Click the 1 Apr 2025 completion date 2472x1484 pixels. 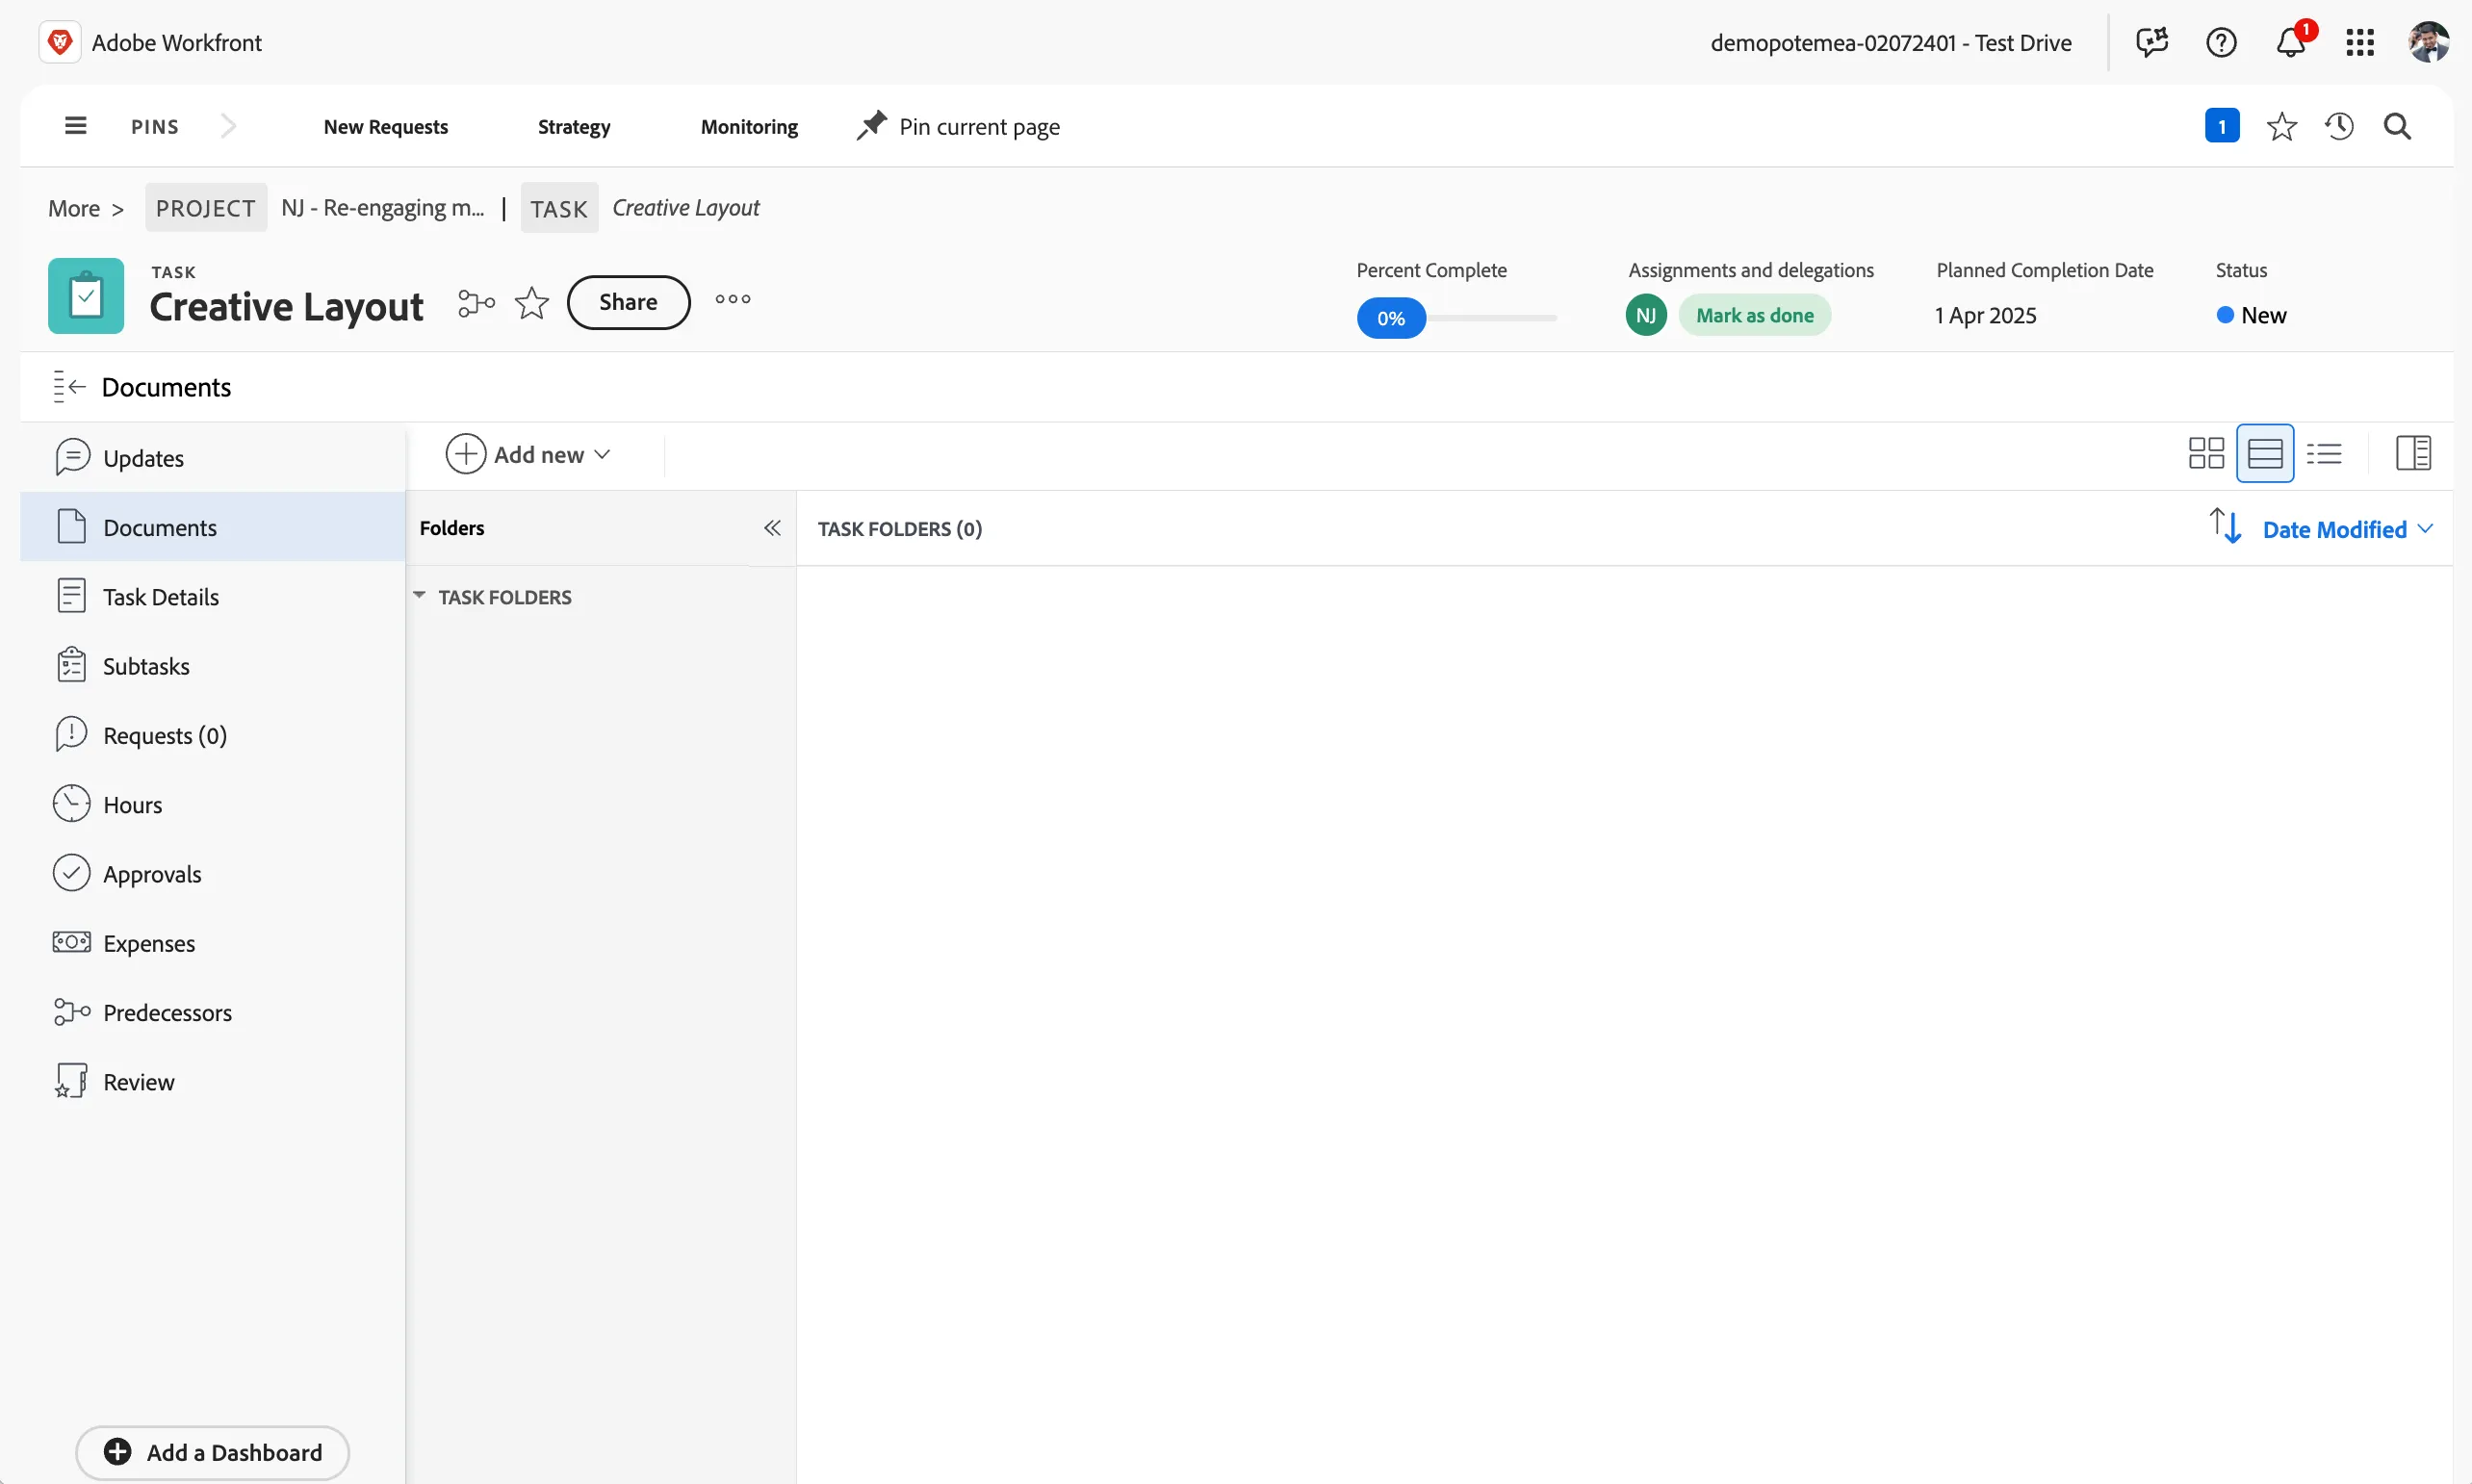click(1985, 315)
